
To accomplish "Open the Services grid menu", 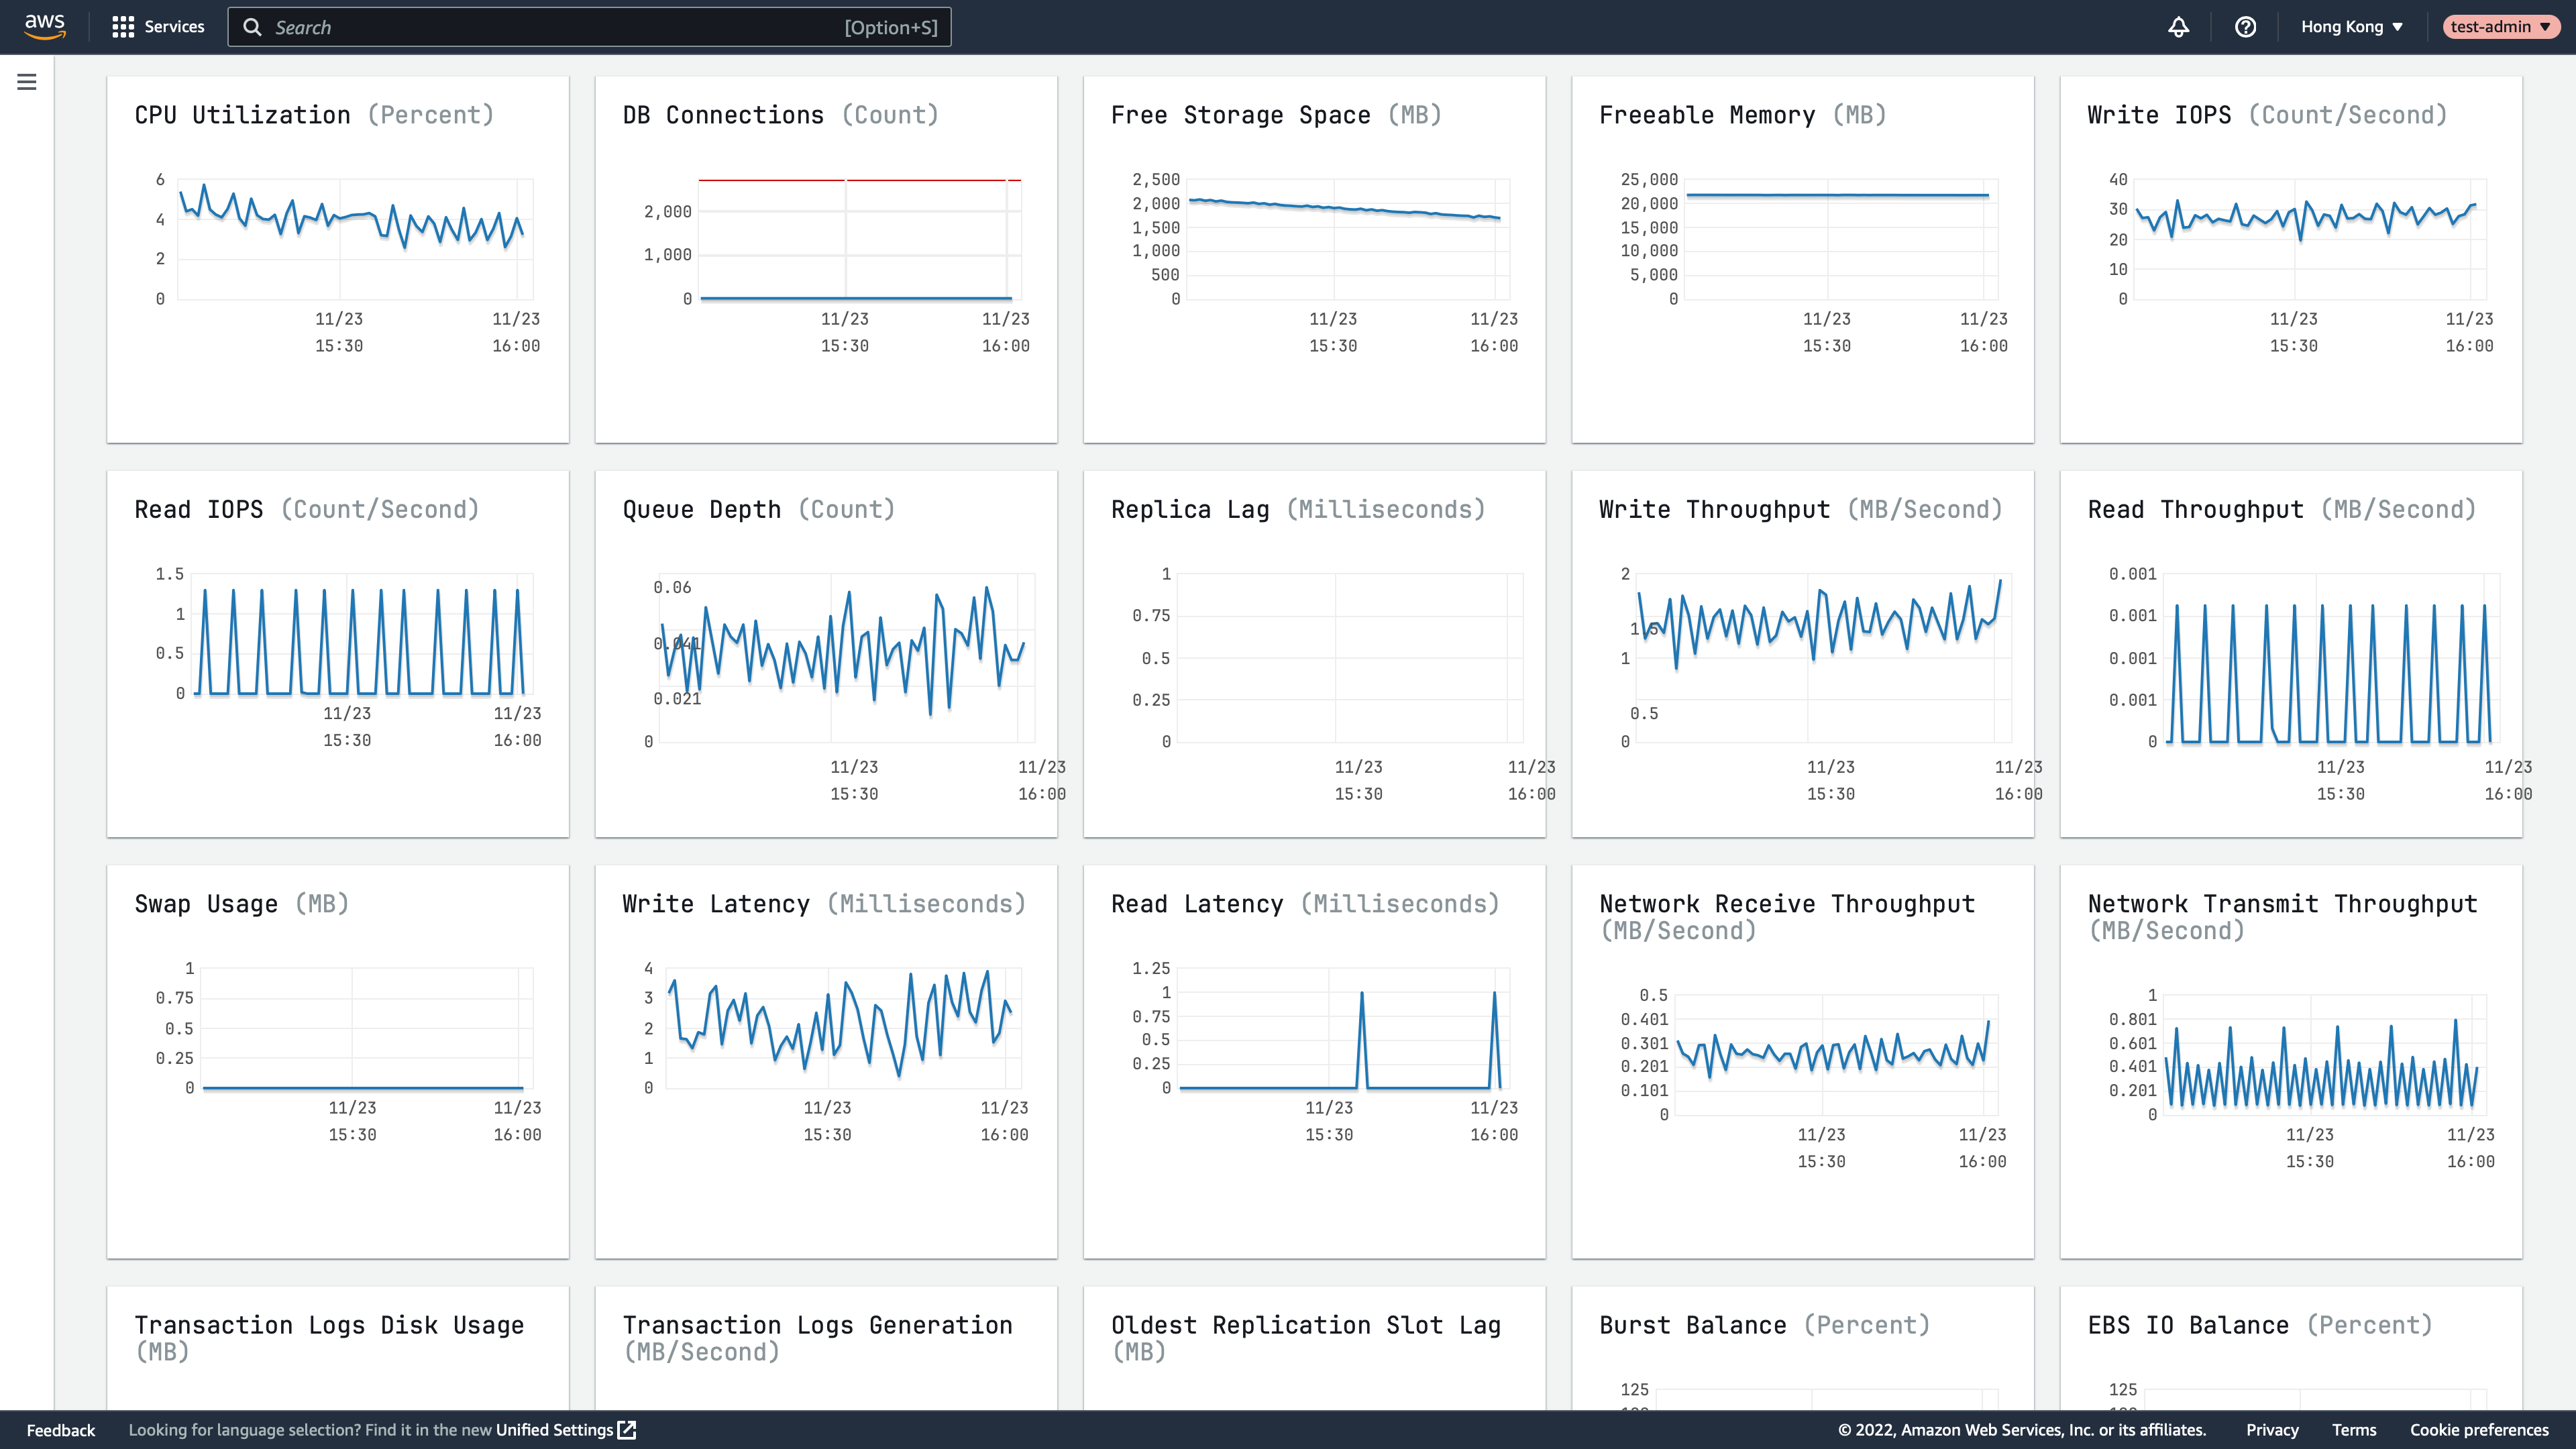I will (158, 27).
